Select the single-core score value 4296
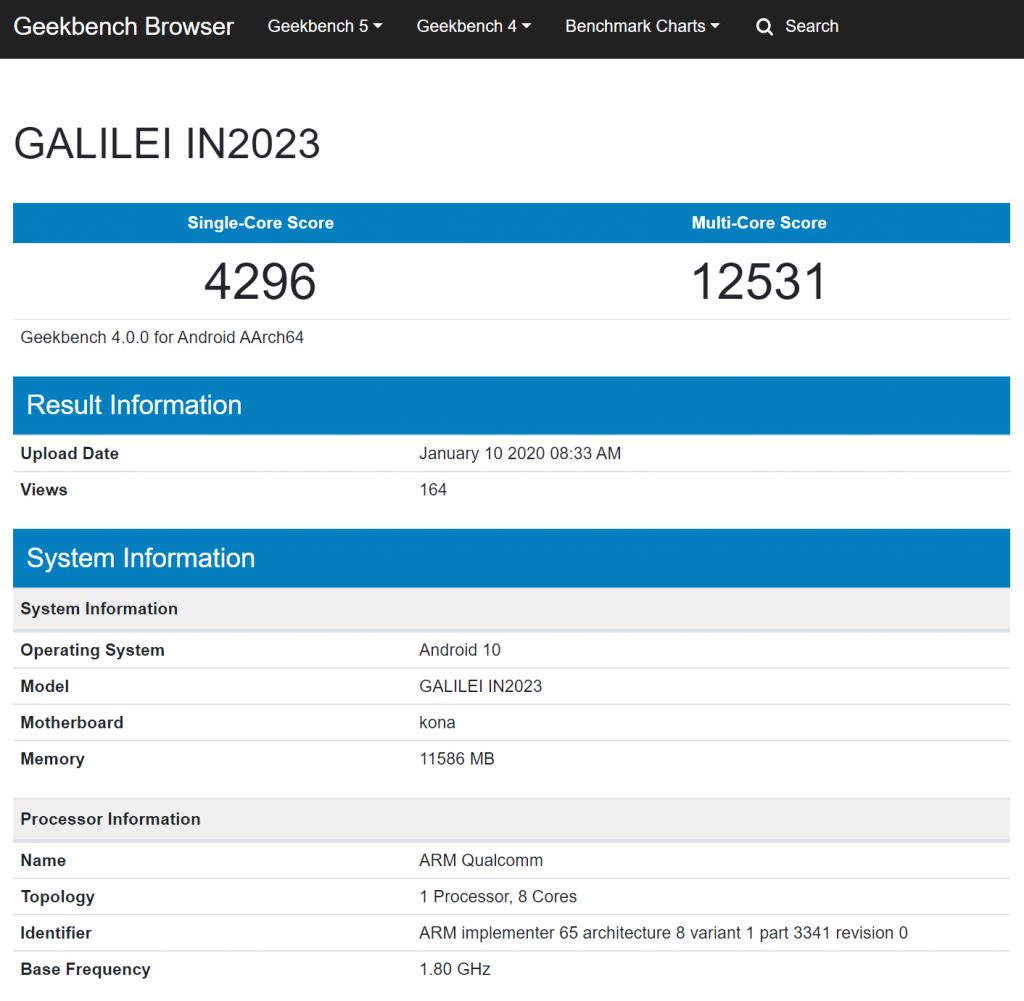Image resolution: width=1024 pixels, height=1001 pixels. coord(260,282)
